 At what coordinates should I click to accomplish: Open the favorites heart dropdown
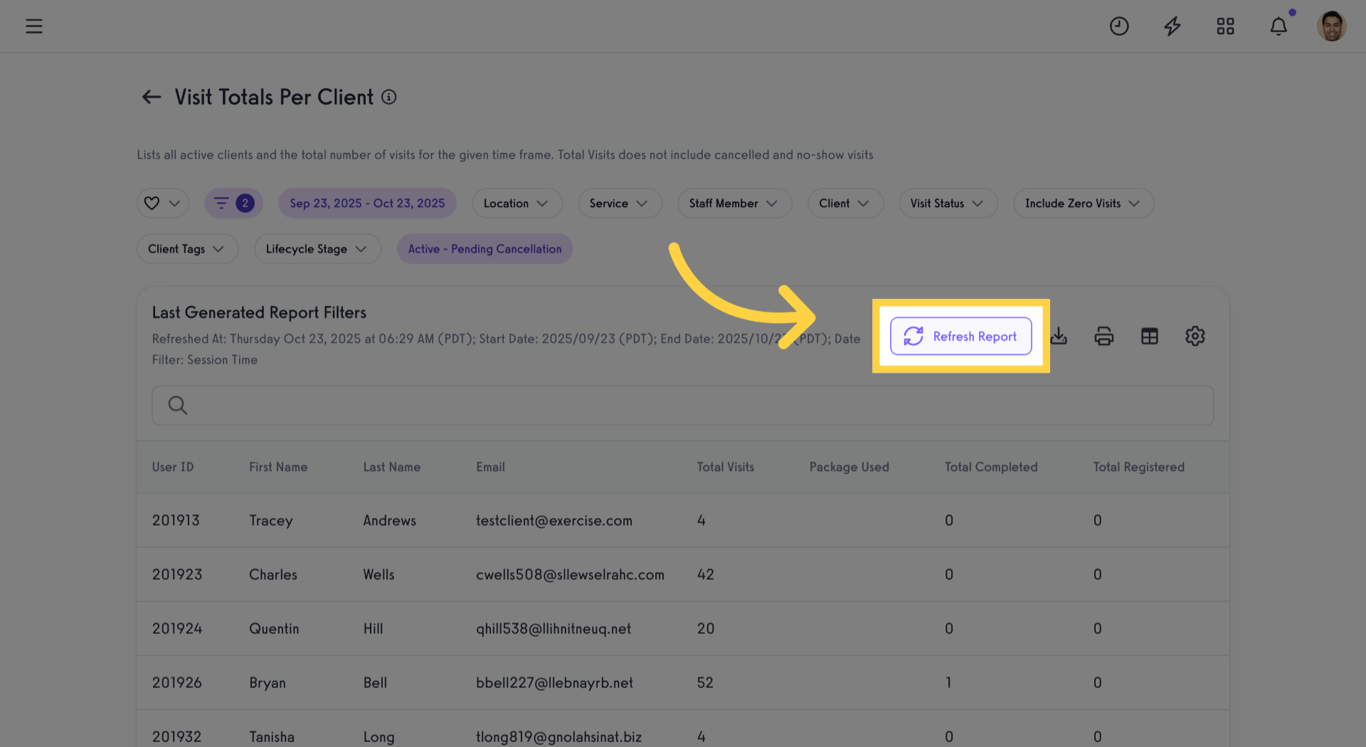pyautogui.click(x=162, y=202)
